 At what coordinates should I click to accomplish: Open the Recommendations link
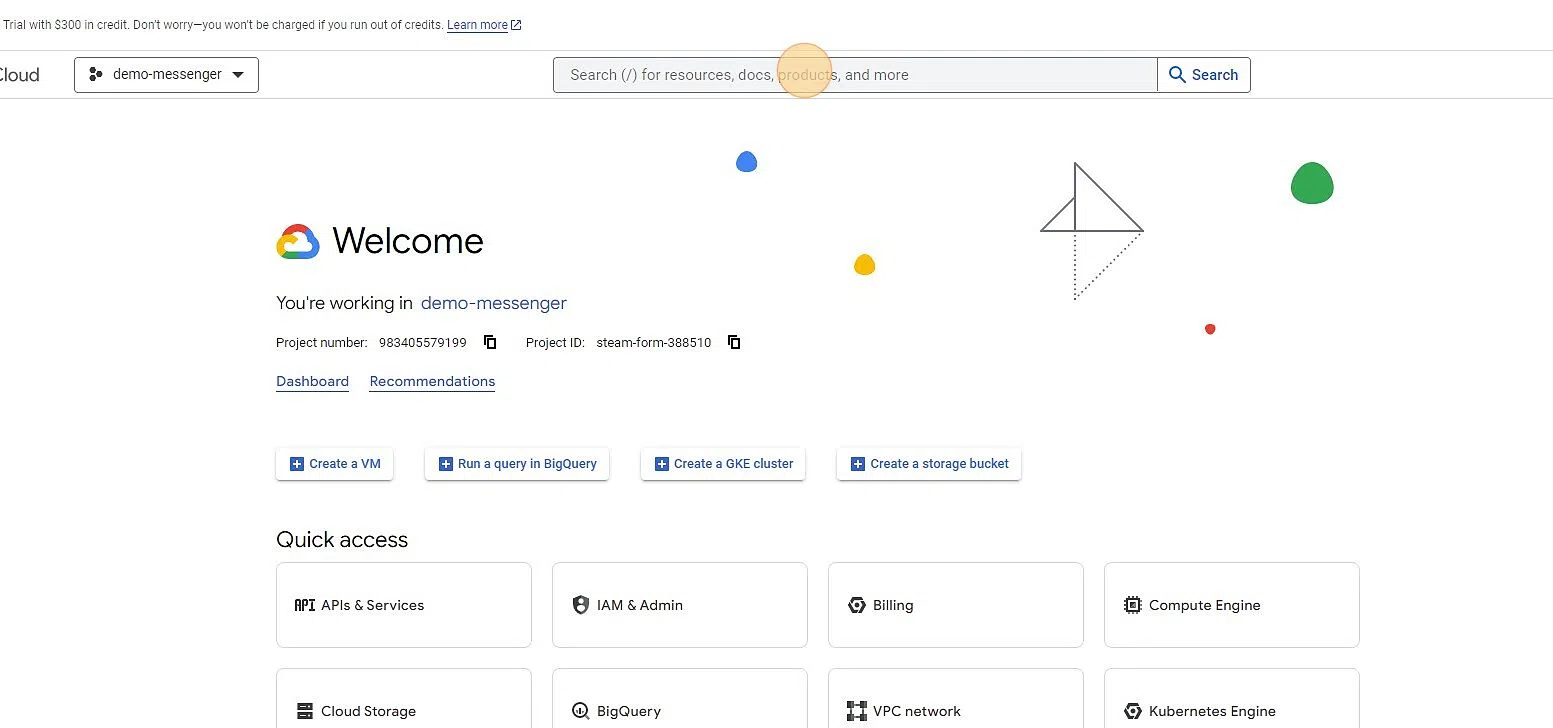[432, 381]
